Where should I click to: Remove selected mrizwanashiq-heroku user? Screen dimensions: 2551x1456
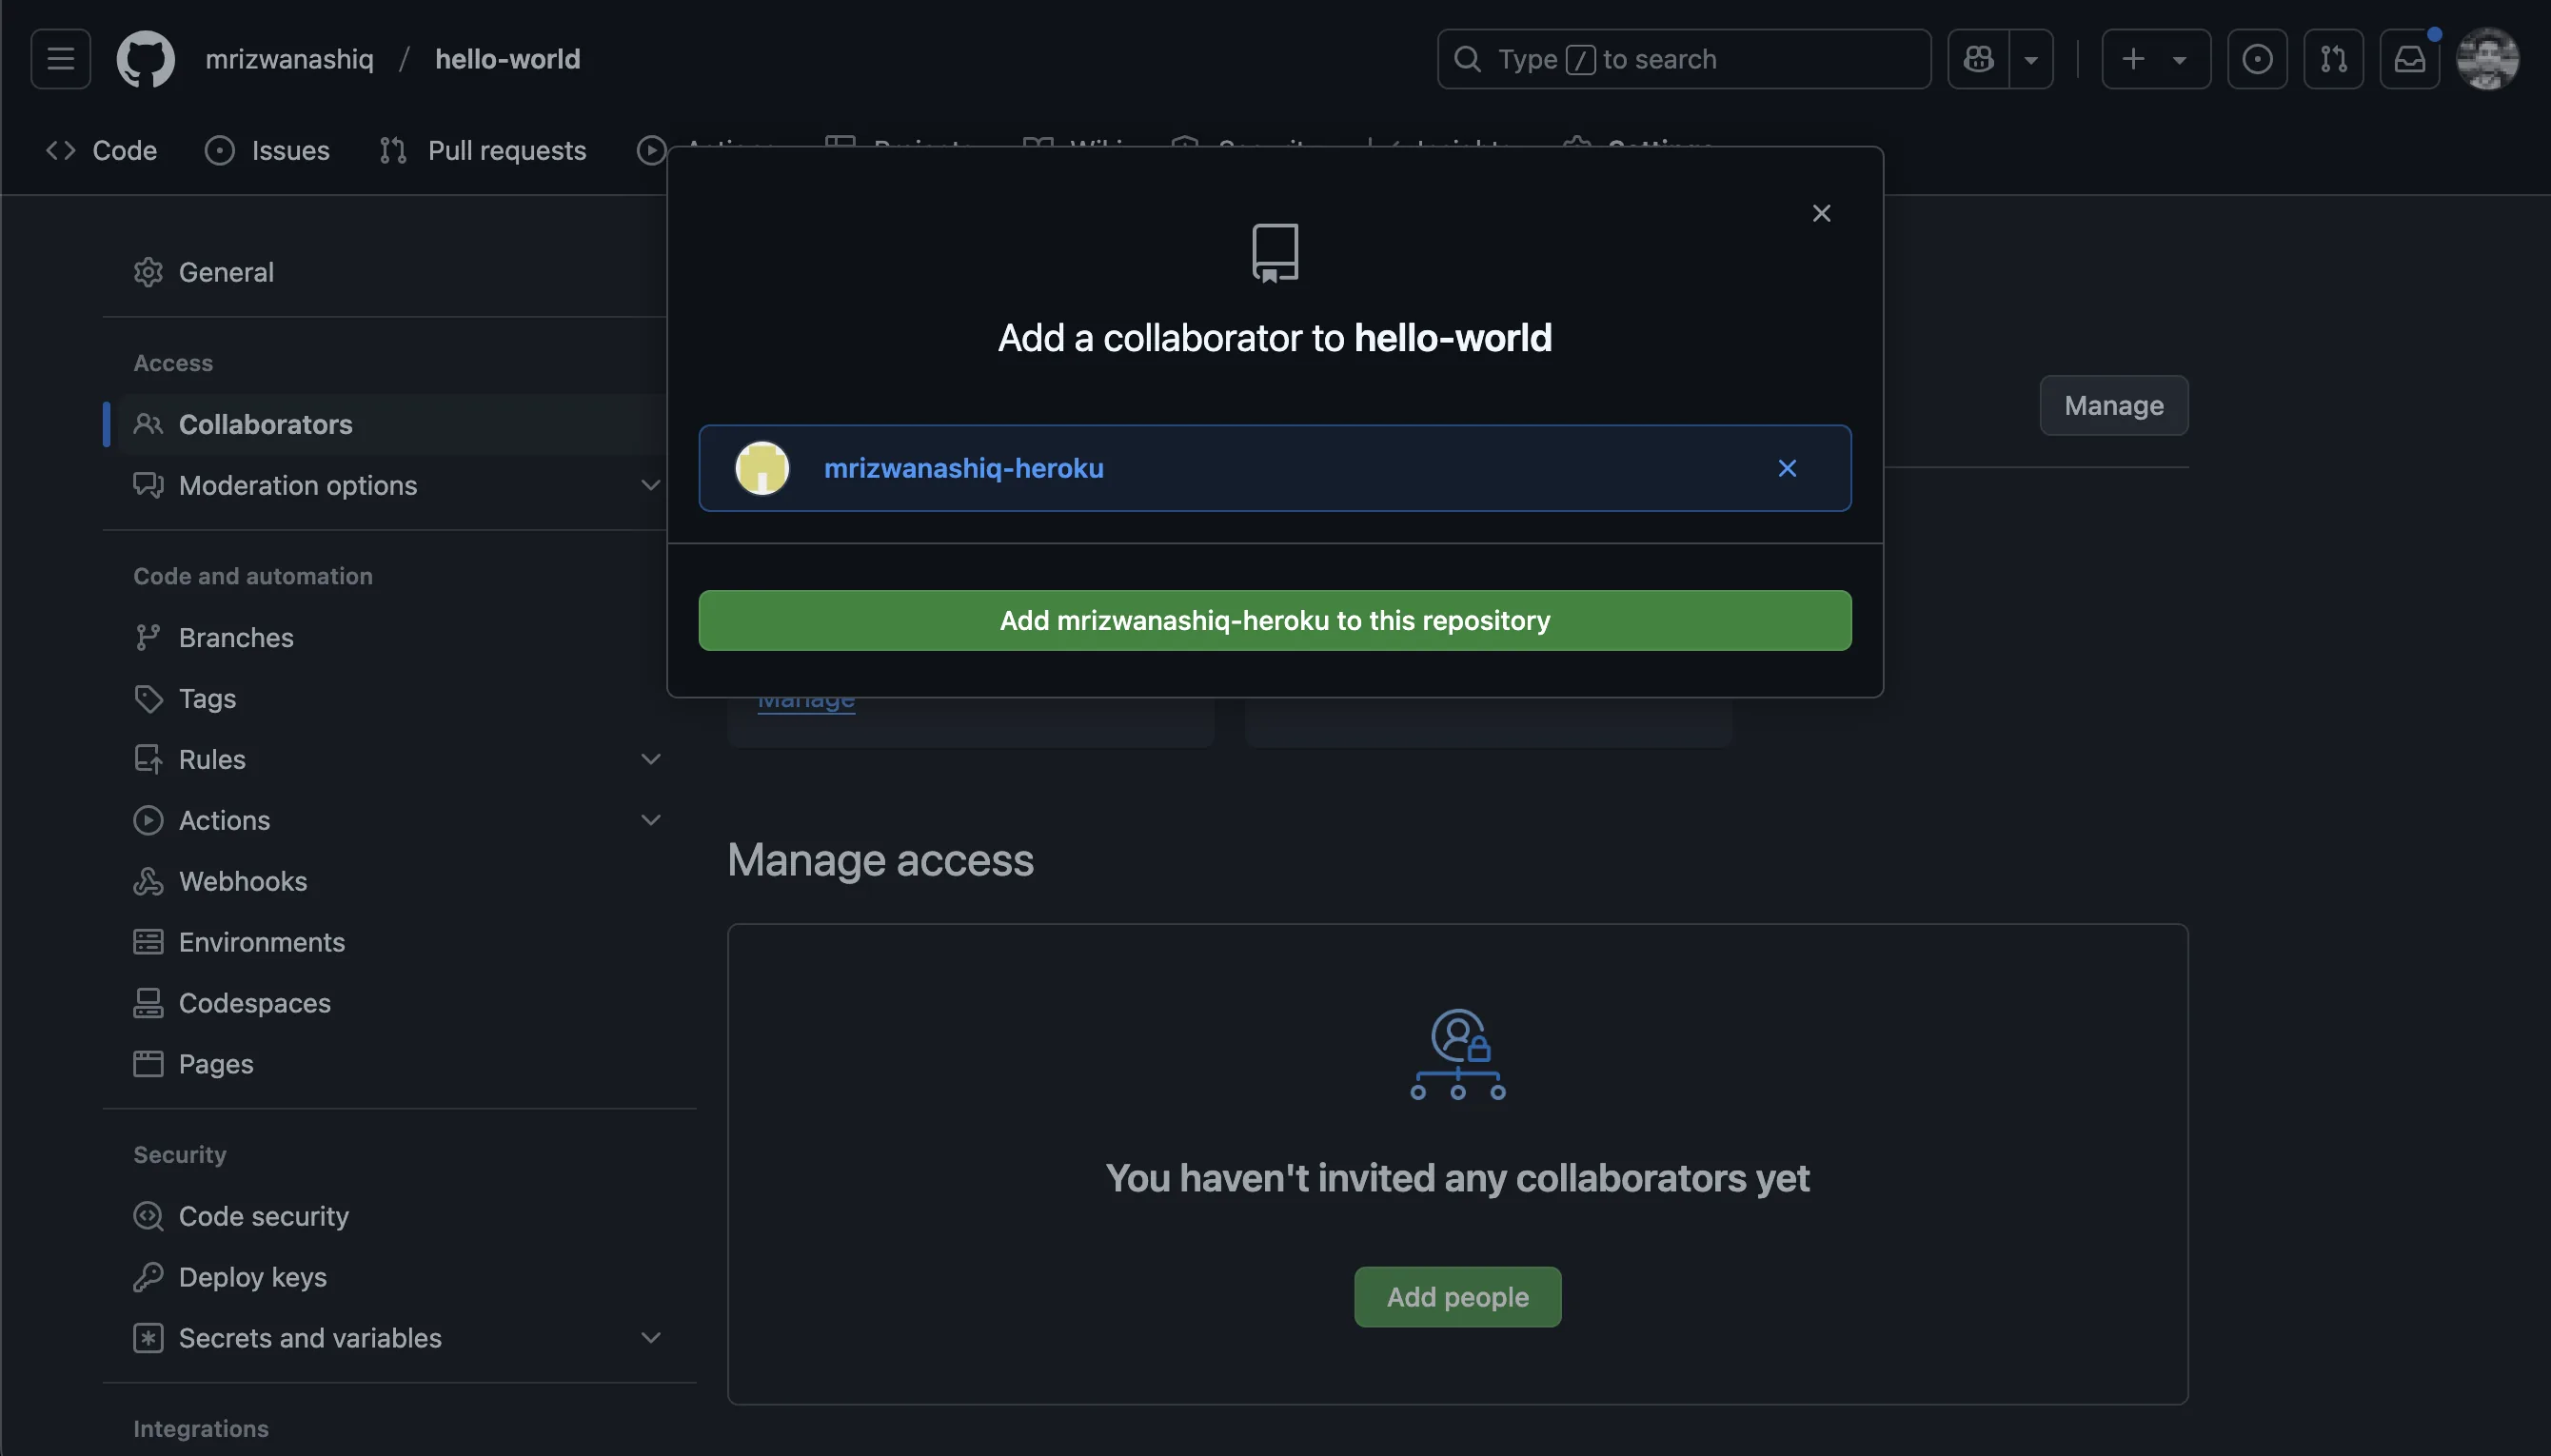click(x=1787, y=468)
